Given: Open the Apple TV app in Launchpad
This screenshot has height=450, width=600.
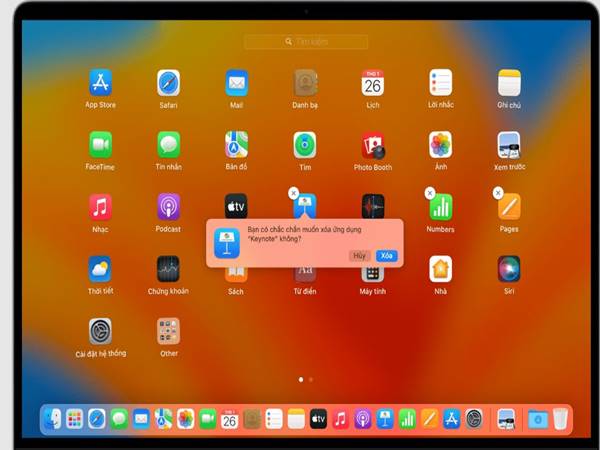Looking at the screenshot, I should click(x=236, y=206).
